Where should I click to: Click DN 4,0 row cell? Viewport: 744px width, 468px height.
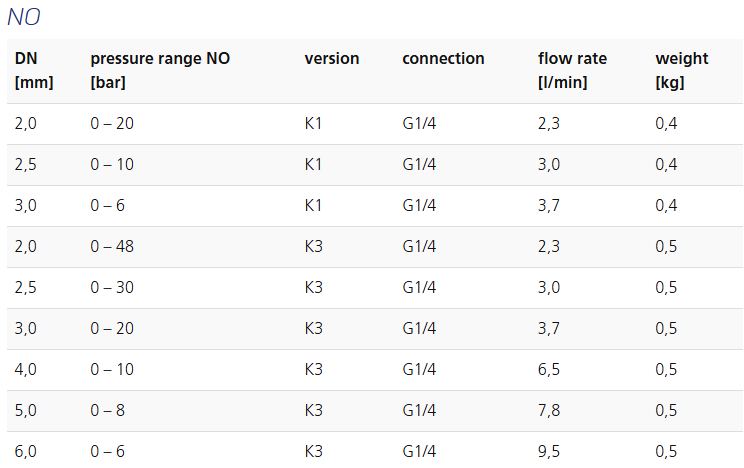pos(25,369)
